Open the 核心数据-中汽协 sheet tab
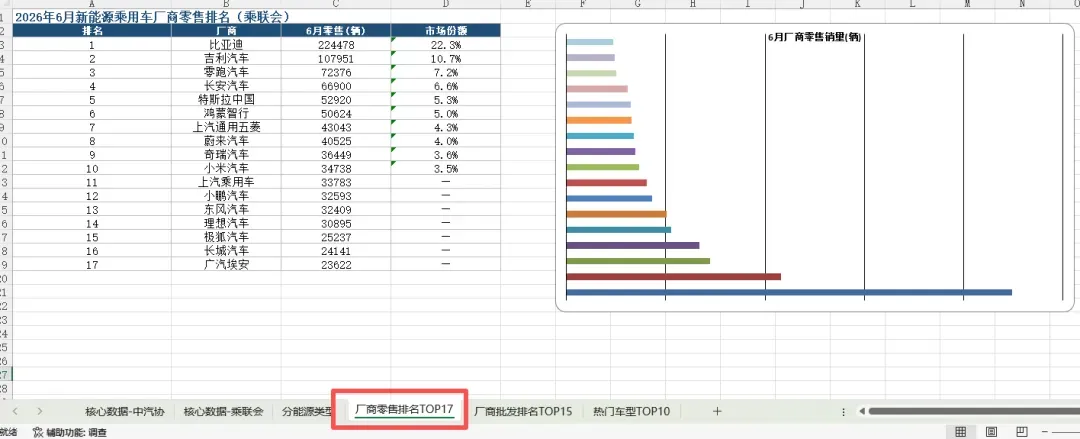This screenshot has width=1080, height=439. [x=125, y=411]
